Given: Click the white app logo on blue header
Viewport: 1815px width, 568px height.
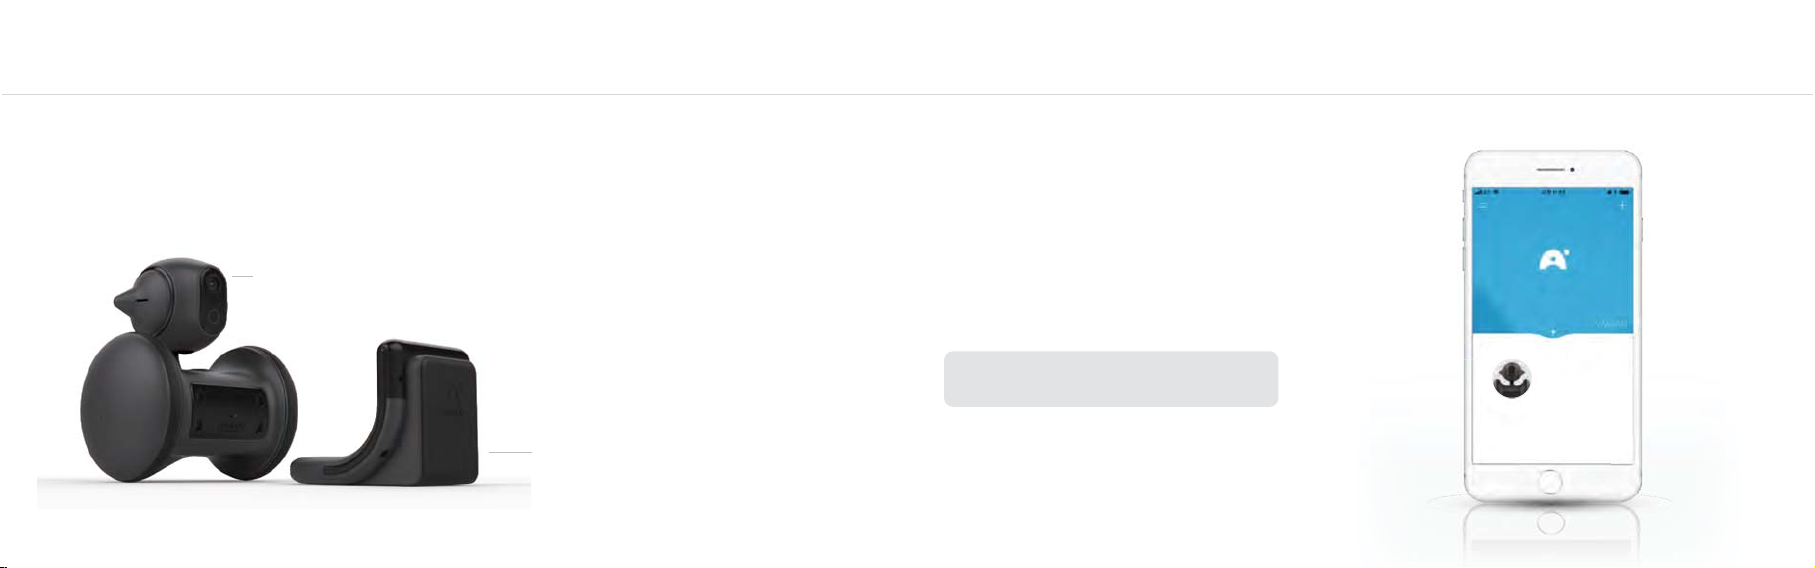Looking at the screenshot, I should point(1553,260).
